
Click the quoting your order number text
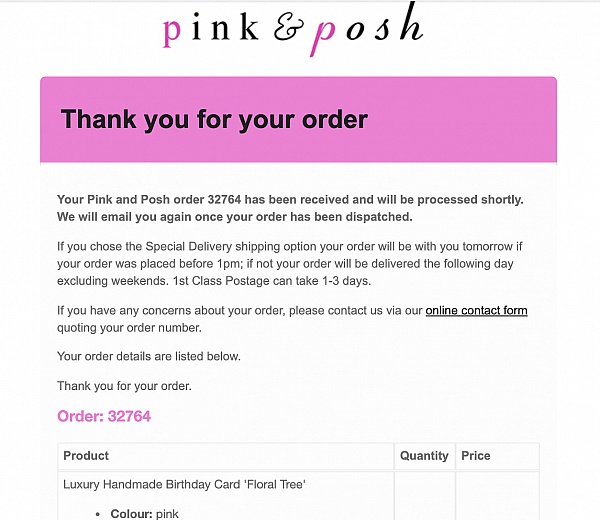pyautogui.click(x=129, y=328)
